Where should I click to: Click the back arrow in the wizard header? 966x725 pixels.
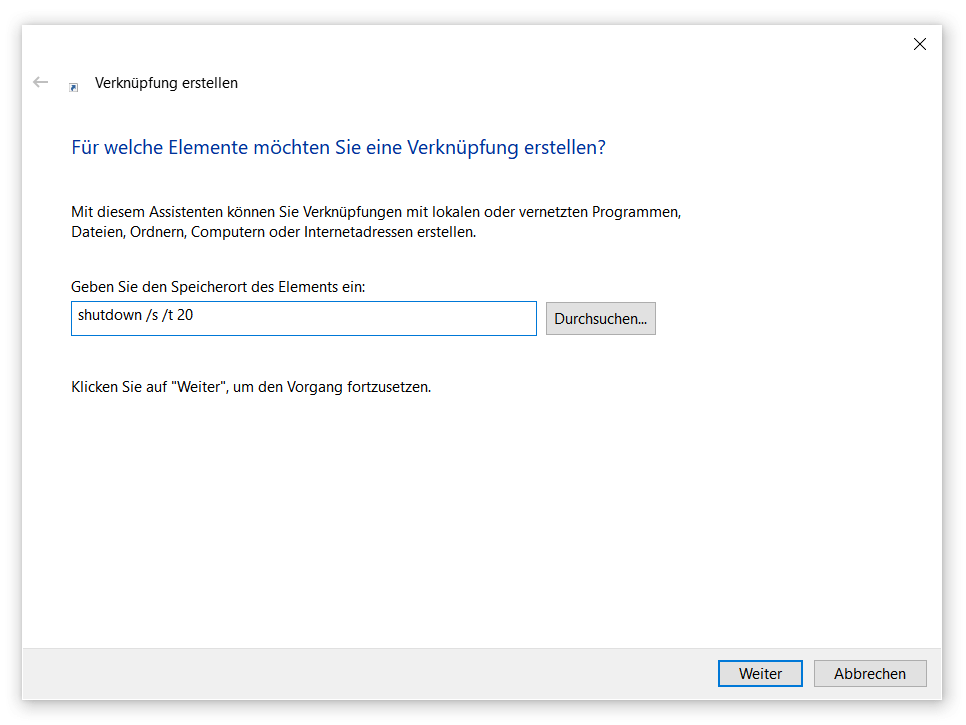[41, 83]
